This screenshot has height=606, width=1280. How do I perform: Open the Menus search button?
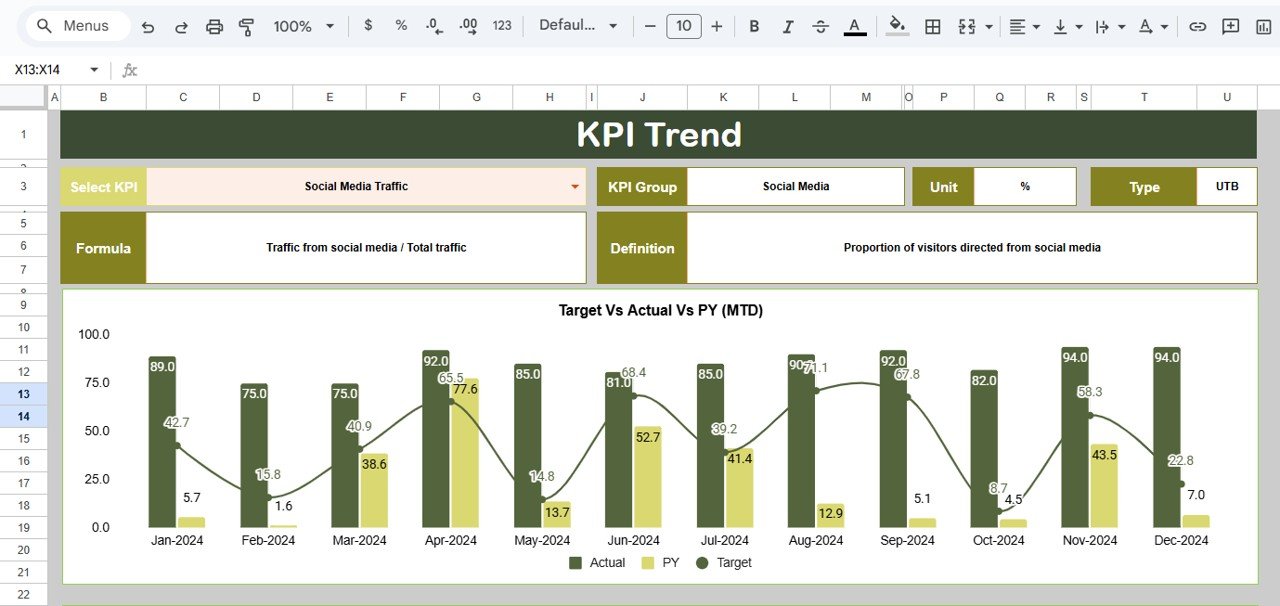[x=75, y=26]
